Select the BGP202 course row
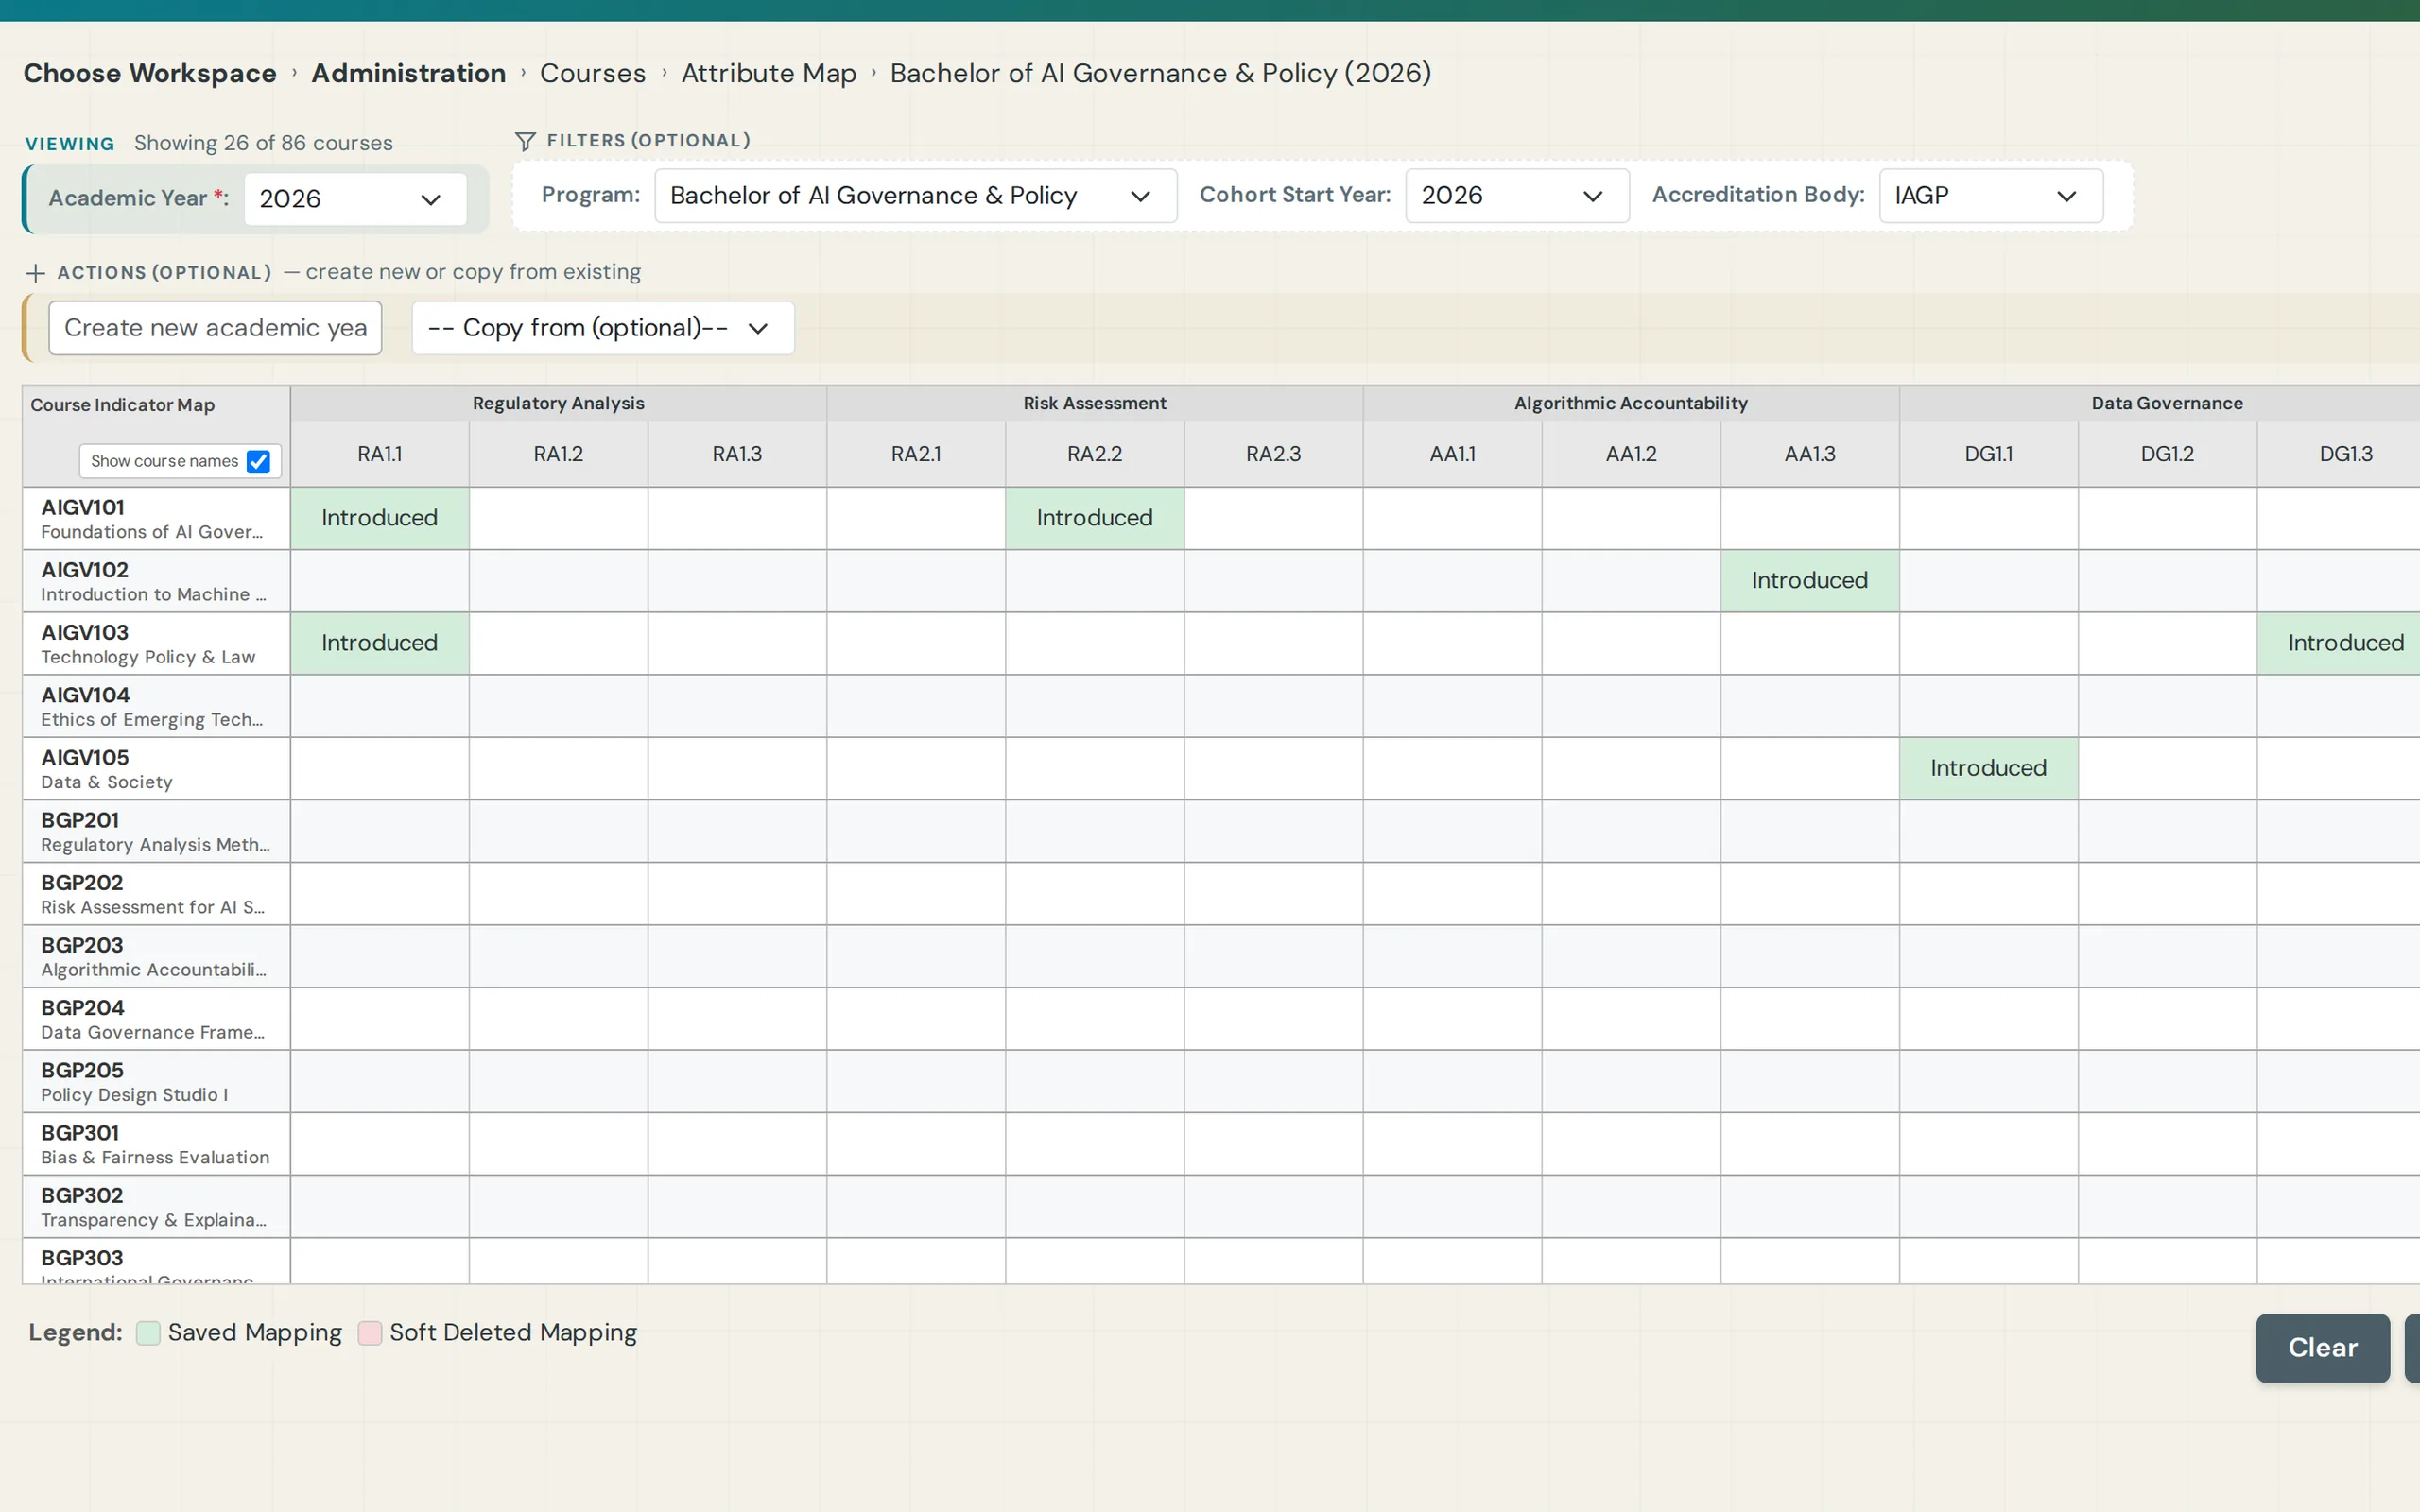This screenshot has height=1512, width=2420. tap(156, 894)
